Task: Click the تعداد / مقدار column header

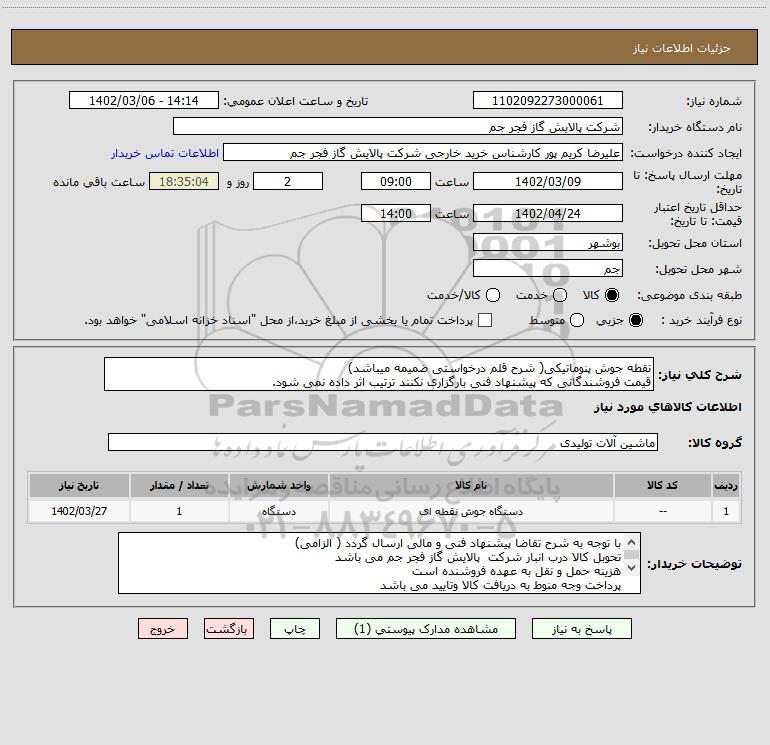Action: click(179, 486)
